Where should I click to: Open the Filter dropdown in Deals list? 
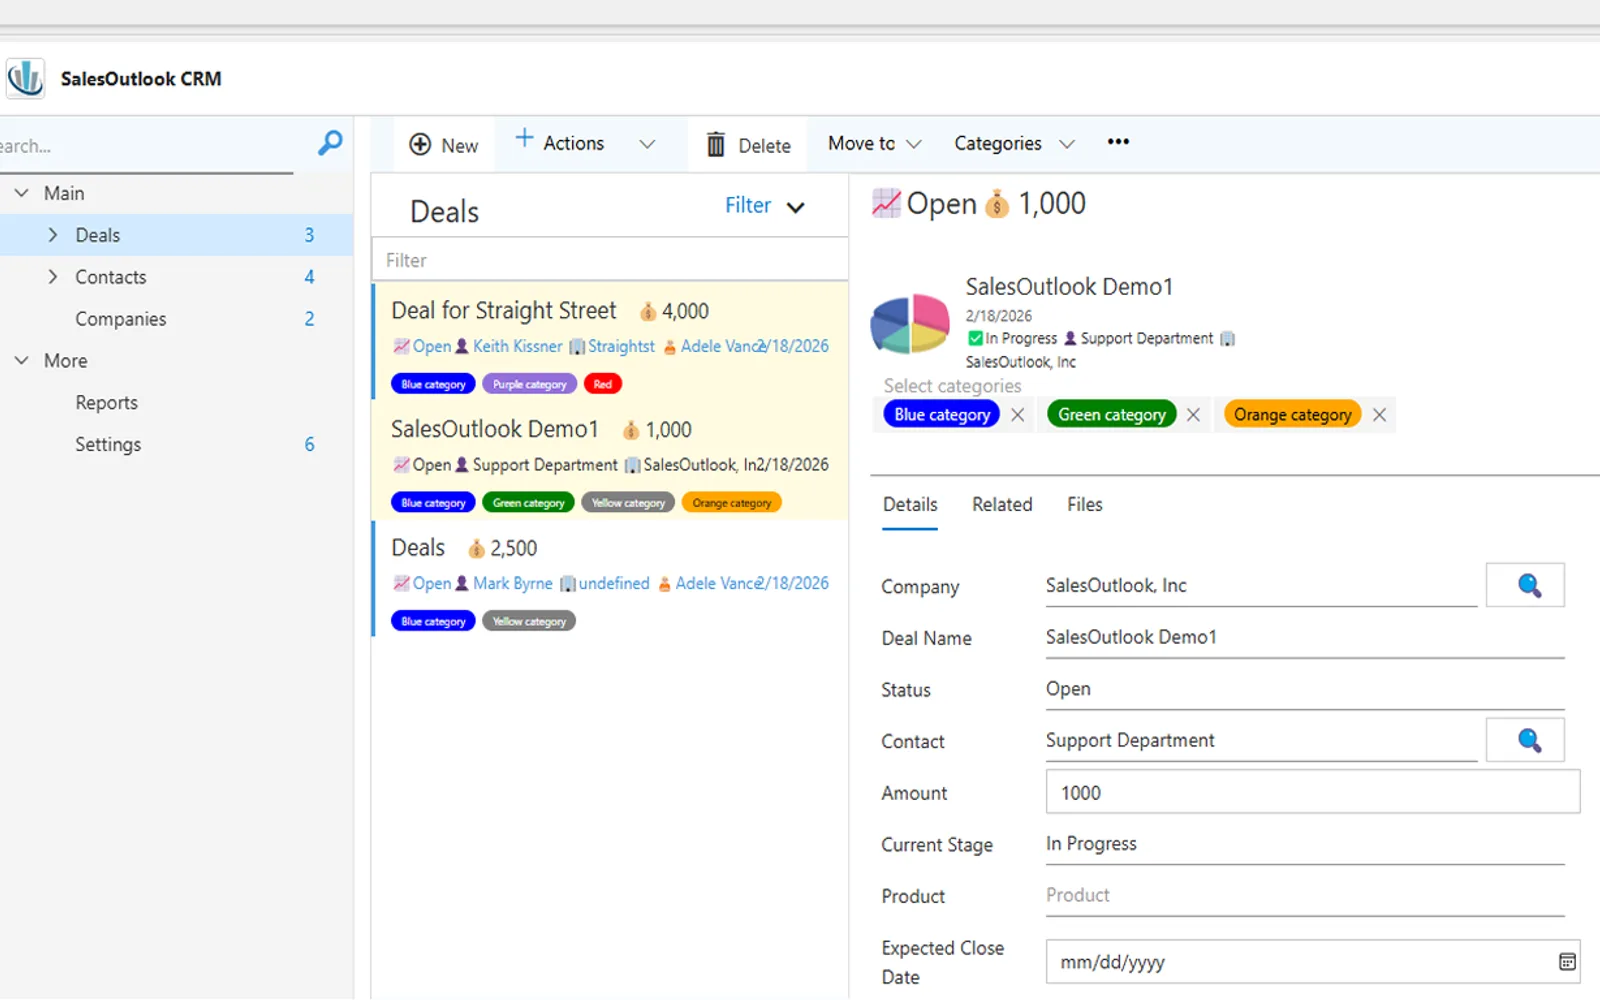(765, 206)
